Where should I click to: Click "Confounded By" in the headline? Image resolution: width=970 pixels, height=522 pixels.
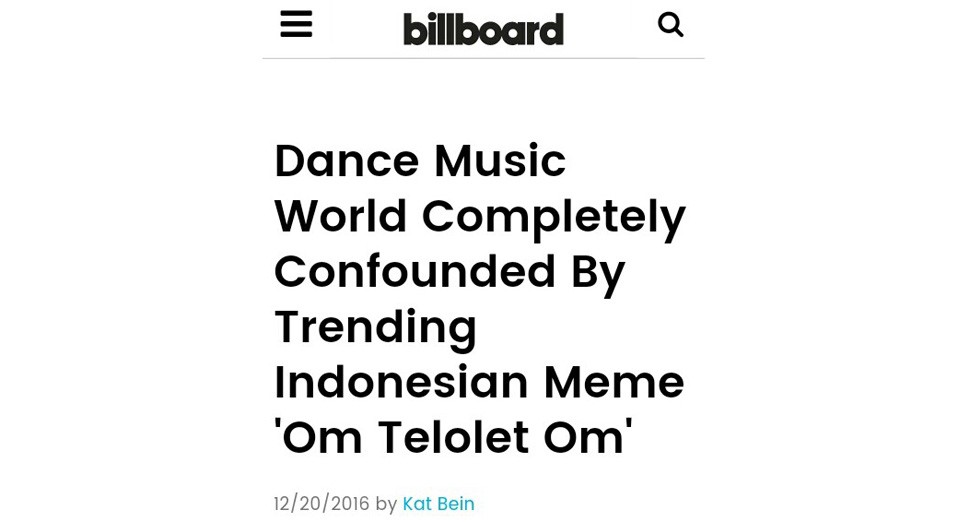(449, 272)
